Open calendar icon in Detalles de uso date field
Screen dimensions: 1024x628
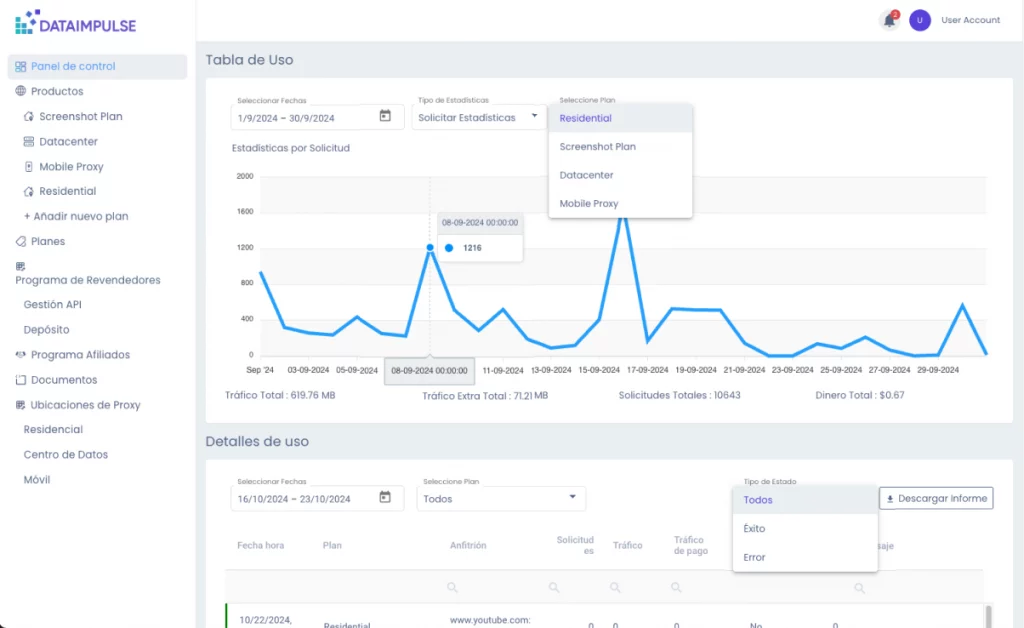point(385,498)
